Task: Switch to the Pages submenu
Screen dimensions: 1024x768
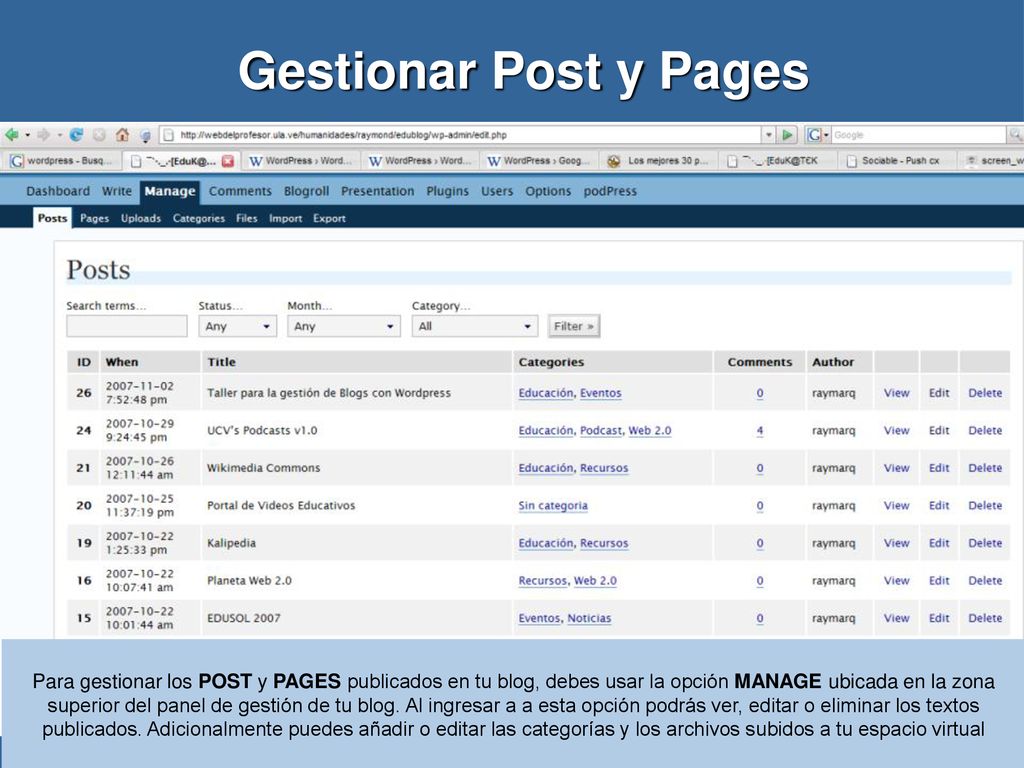Action: (x=95, y=218)
